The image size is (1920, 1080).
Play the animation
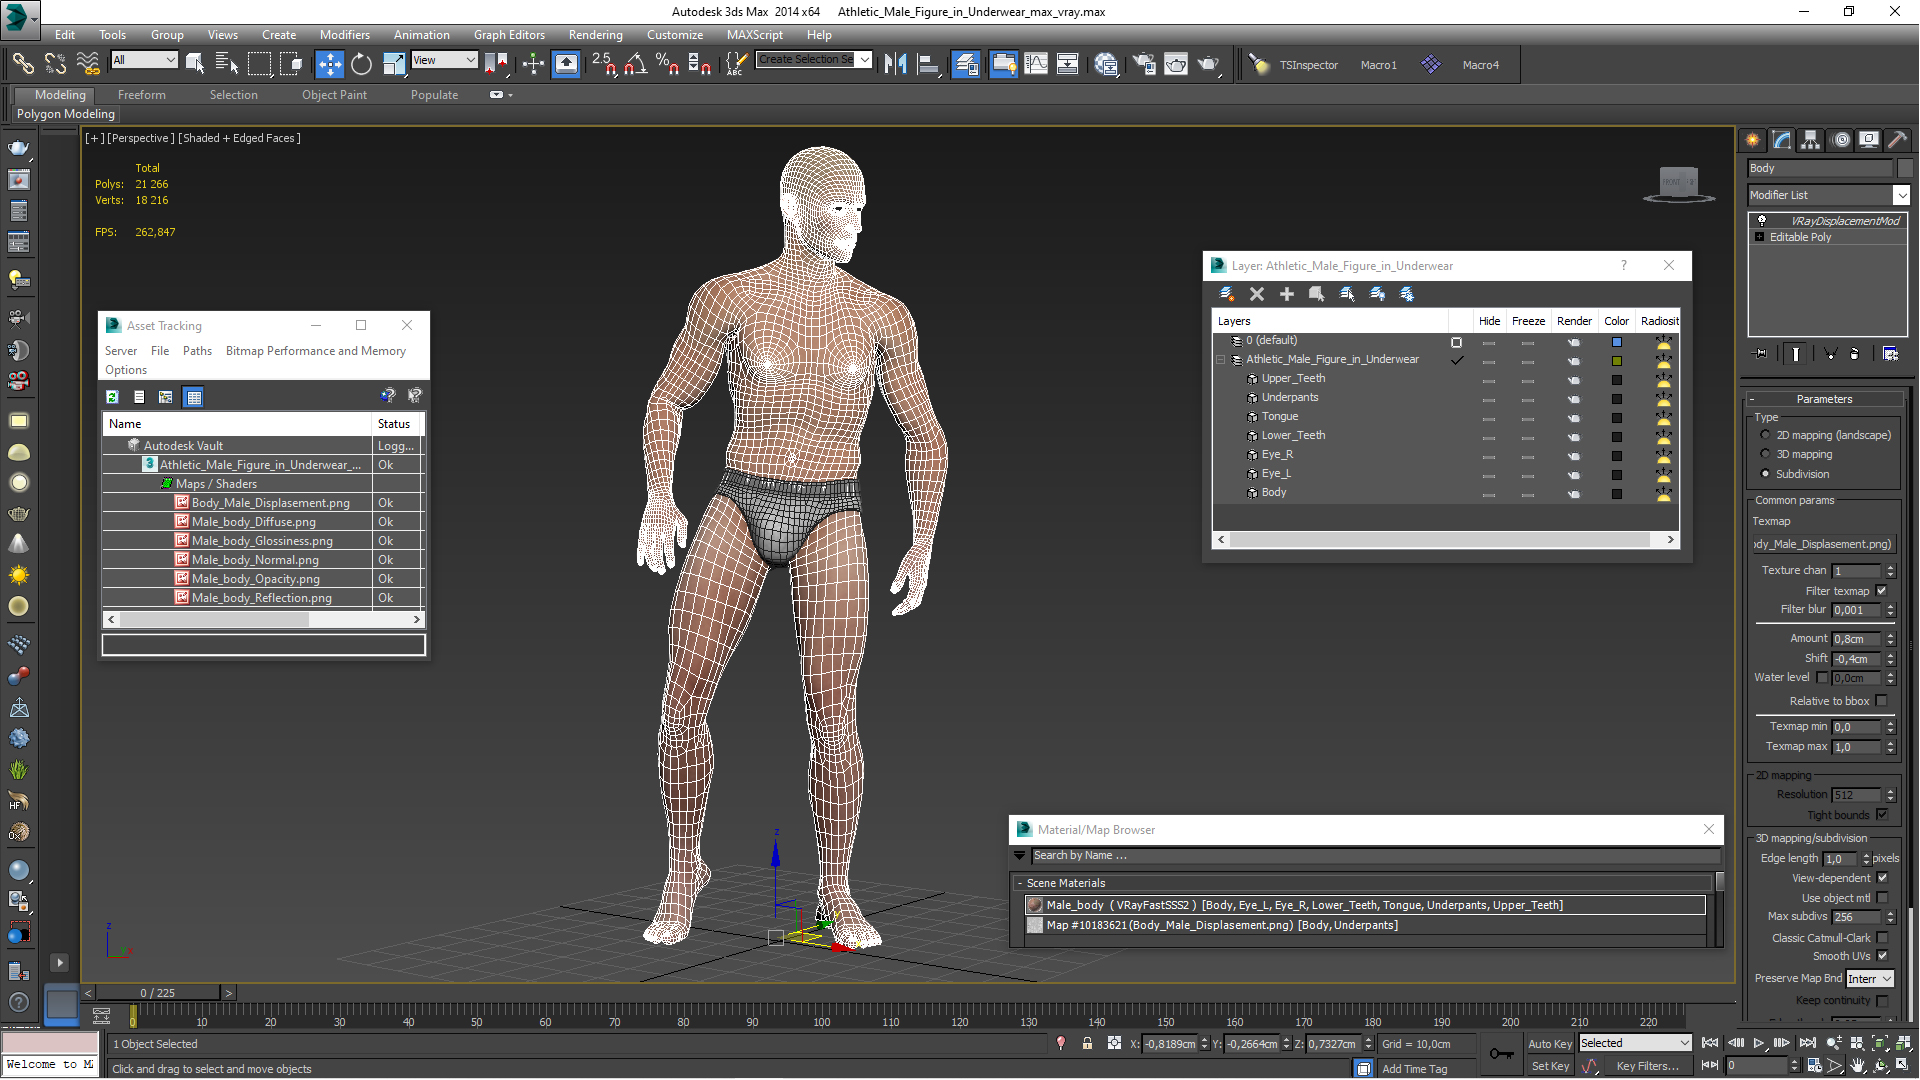pos(1758,1043)
